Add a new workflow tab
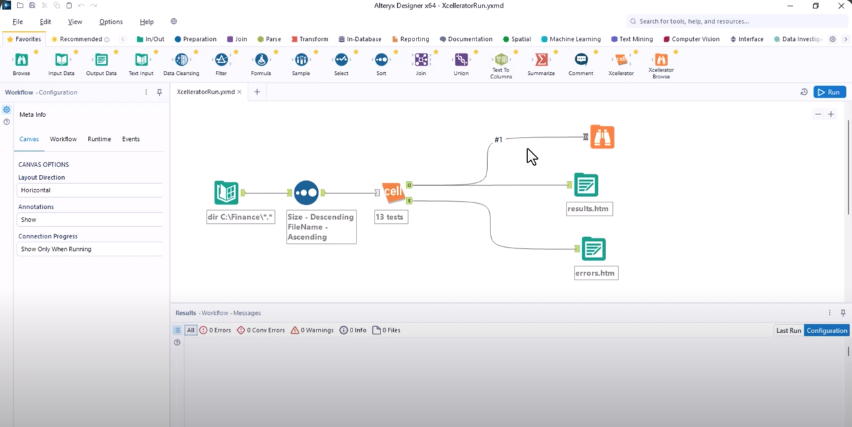Viewport: 852px width, 427px height. tap(257, 92)
